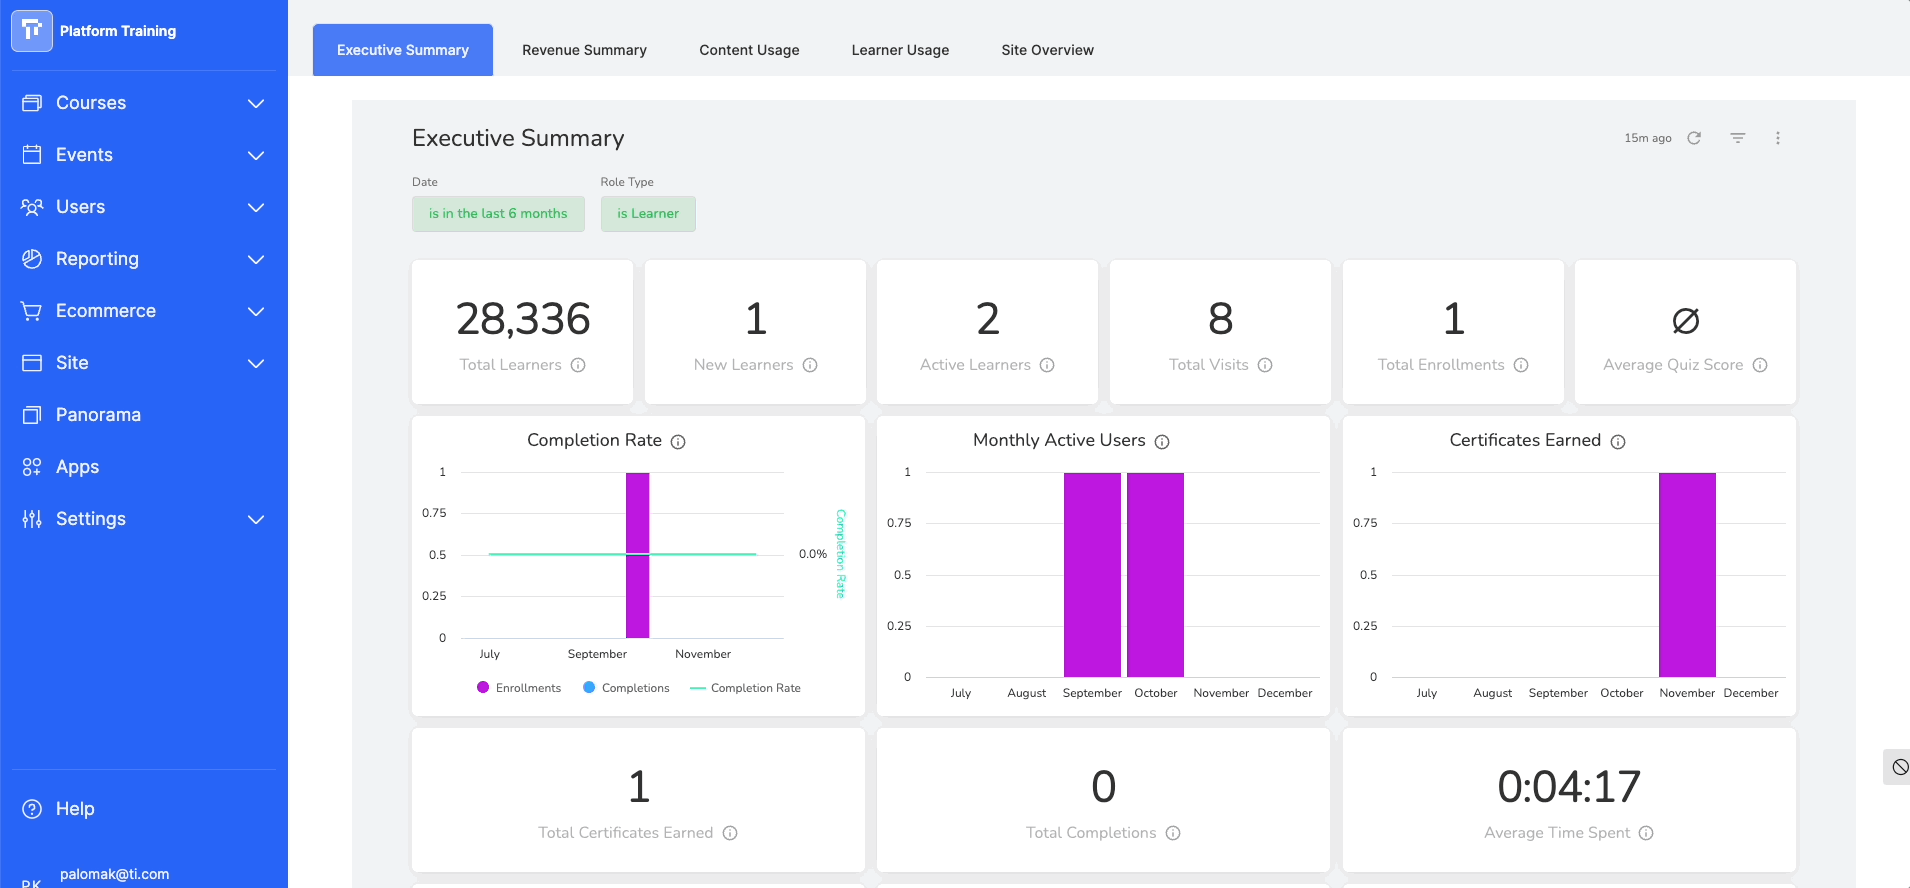Toggle the Completions legend series
This screenshot has width=1910, height=888.
(x=626, y=688)
